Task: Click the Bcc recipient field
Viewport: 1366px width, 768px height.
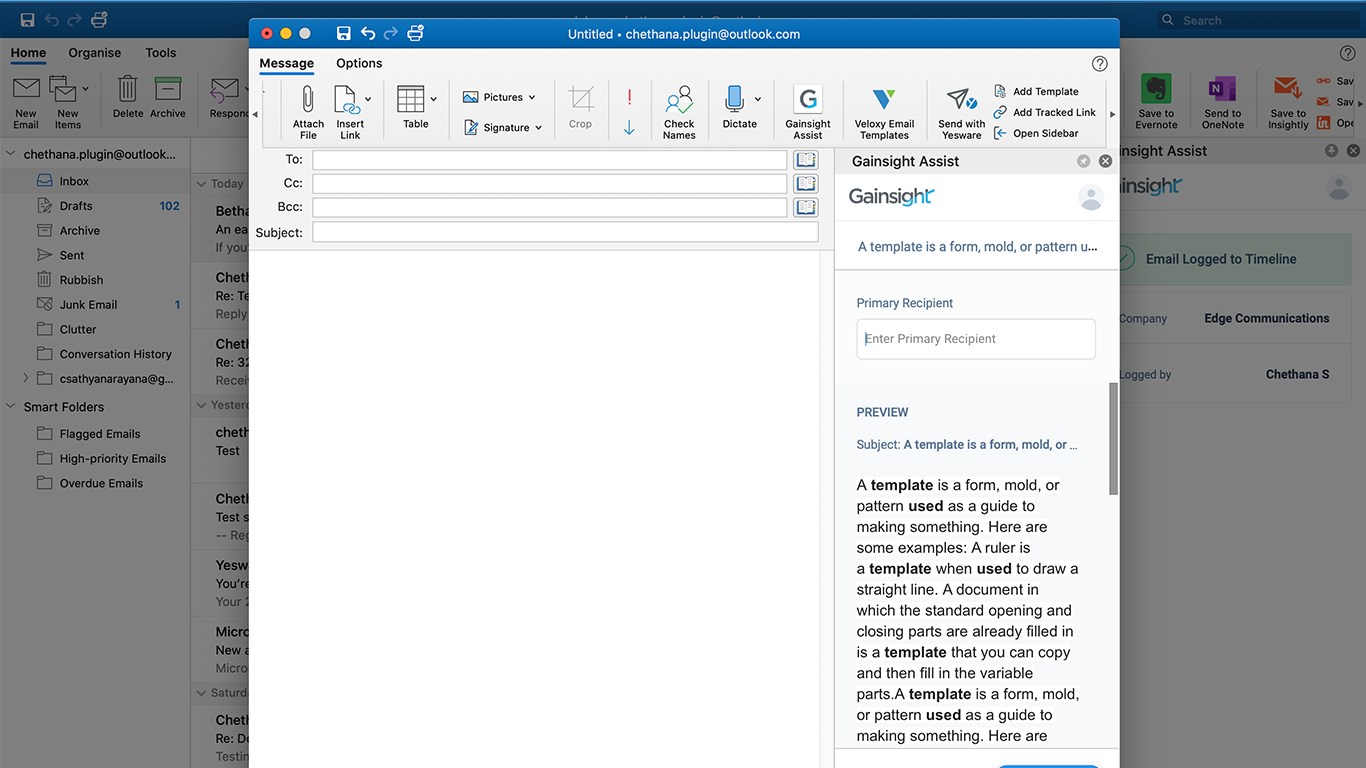Action: pos(550,208)
